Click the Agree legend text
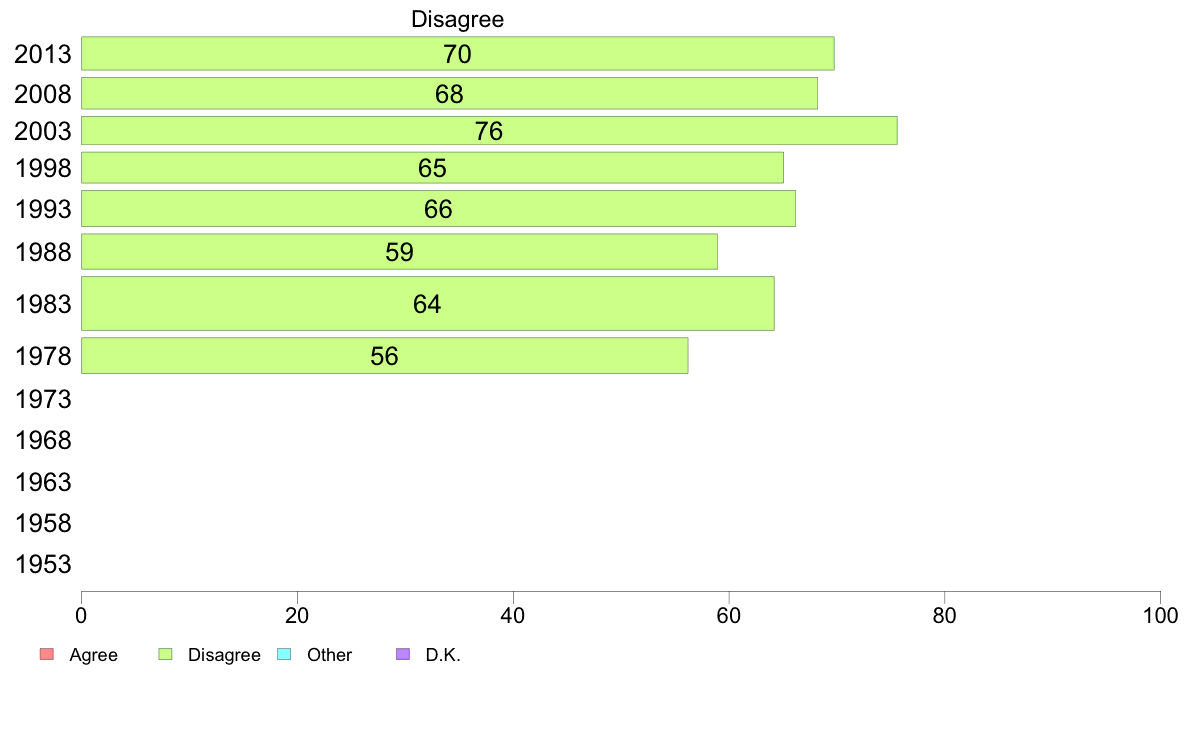 click(x=93, y=655)
